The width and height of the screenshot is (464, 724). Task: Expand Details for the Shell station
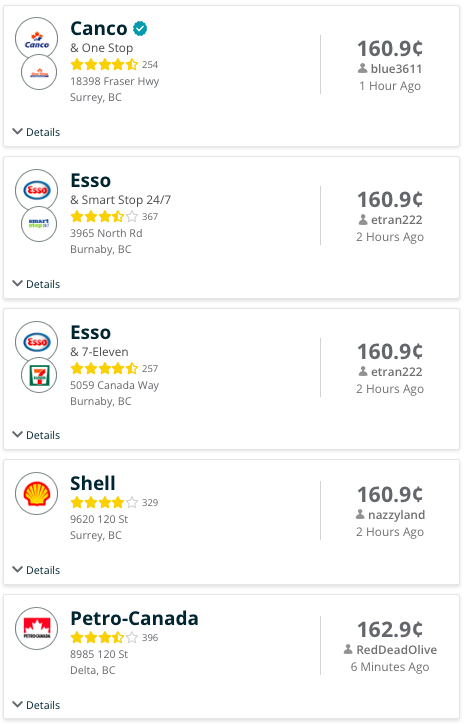coord(36,570)
